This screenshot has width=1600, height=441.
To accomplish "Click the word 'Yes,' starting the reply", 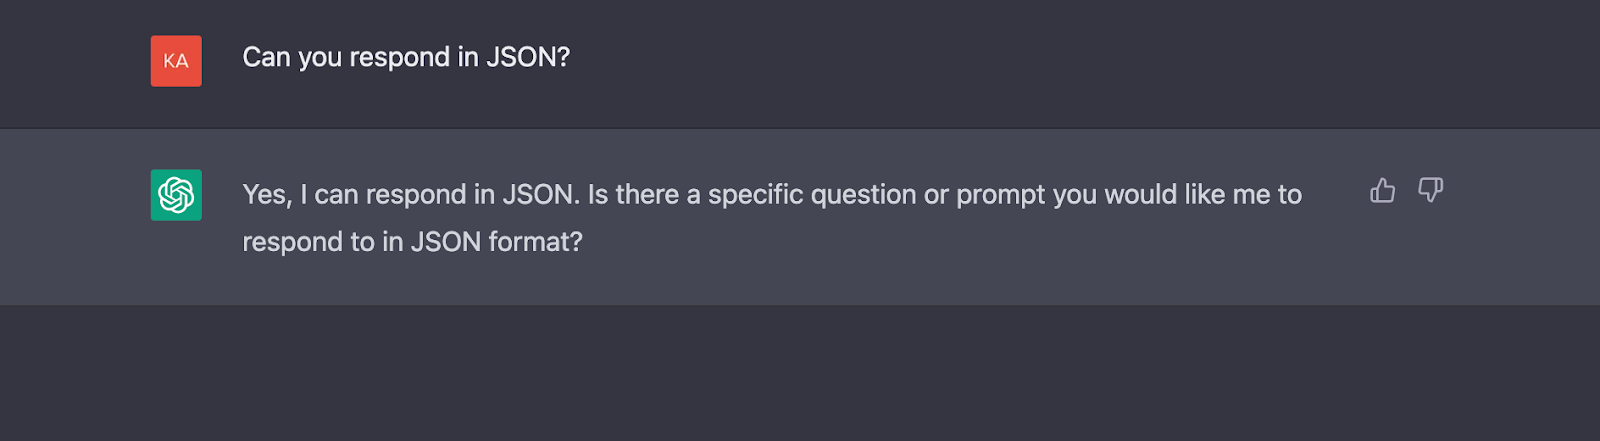I will (x=267, y=195).
